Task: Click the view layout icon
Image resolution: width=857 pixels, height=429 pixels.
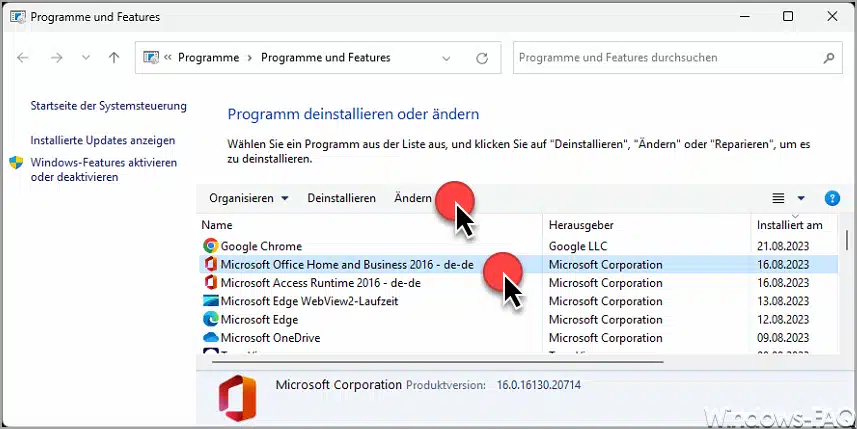Action: (778, 198)
